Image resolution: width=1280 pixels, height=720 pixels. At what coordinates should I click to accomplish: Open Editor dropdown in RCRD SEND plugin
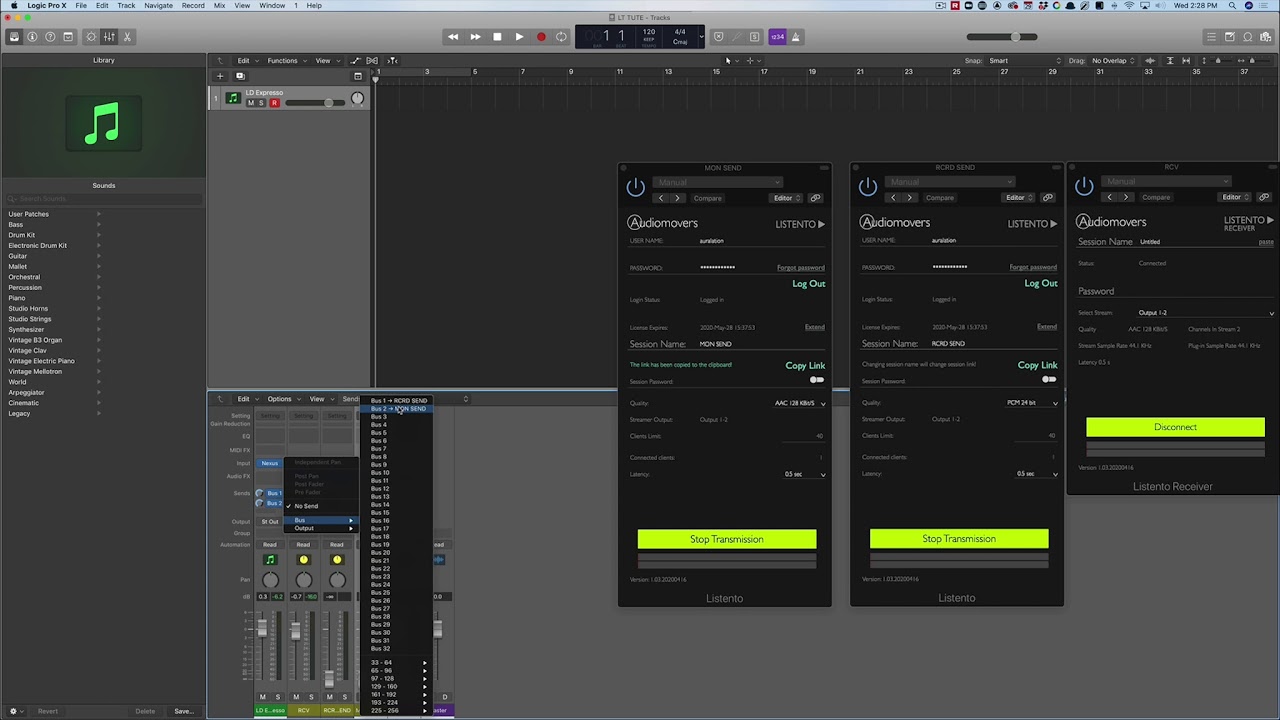point(1017,198)
